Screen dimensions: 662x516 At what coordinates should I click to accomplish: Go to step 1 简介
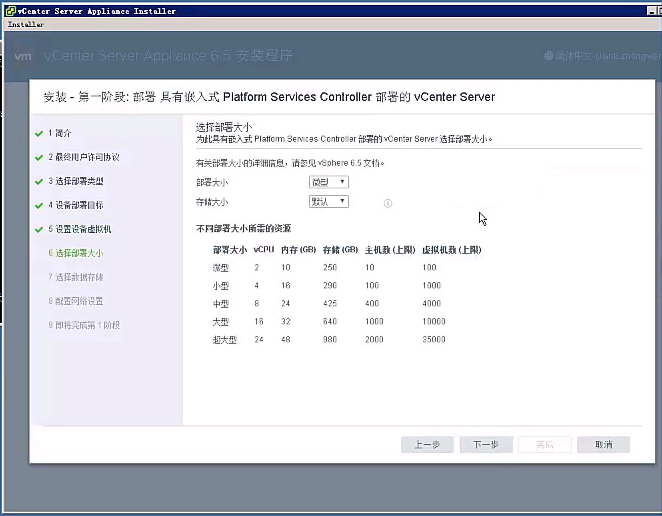click(x=60, y=133)
